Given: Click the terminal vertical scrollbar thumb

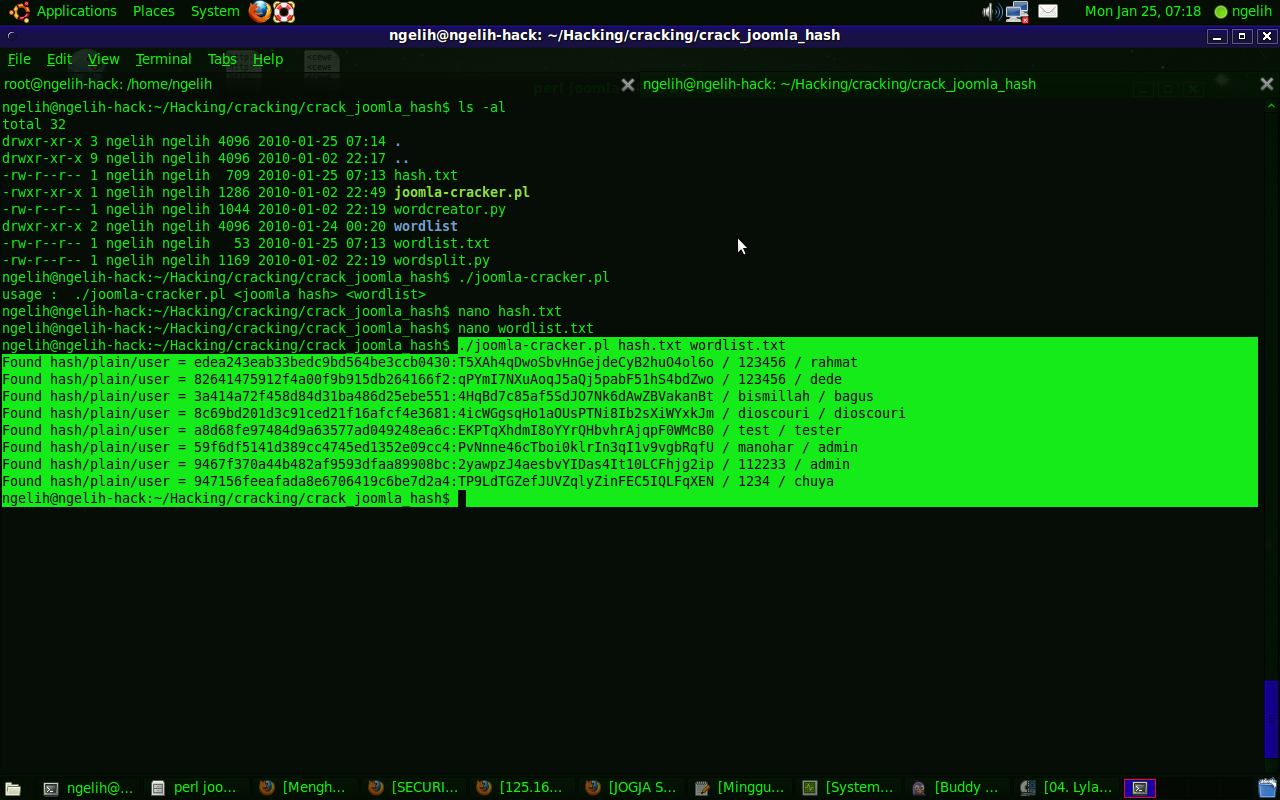Looking at the screenshot, I should tap(1271, 717).
